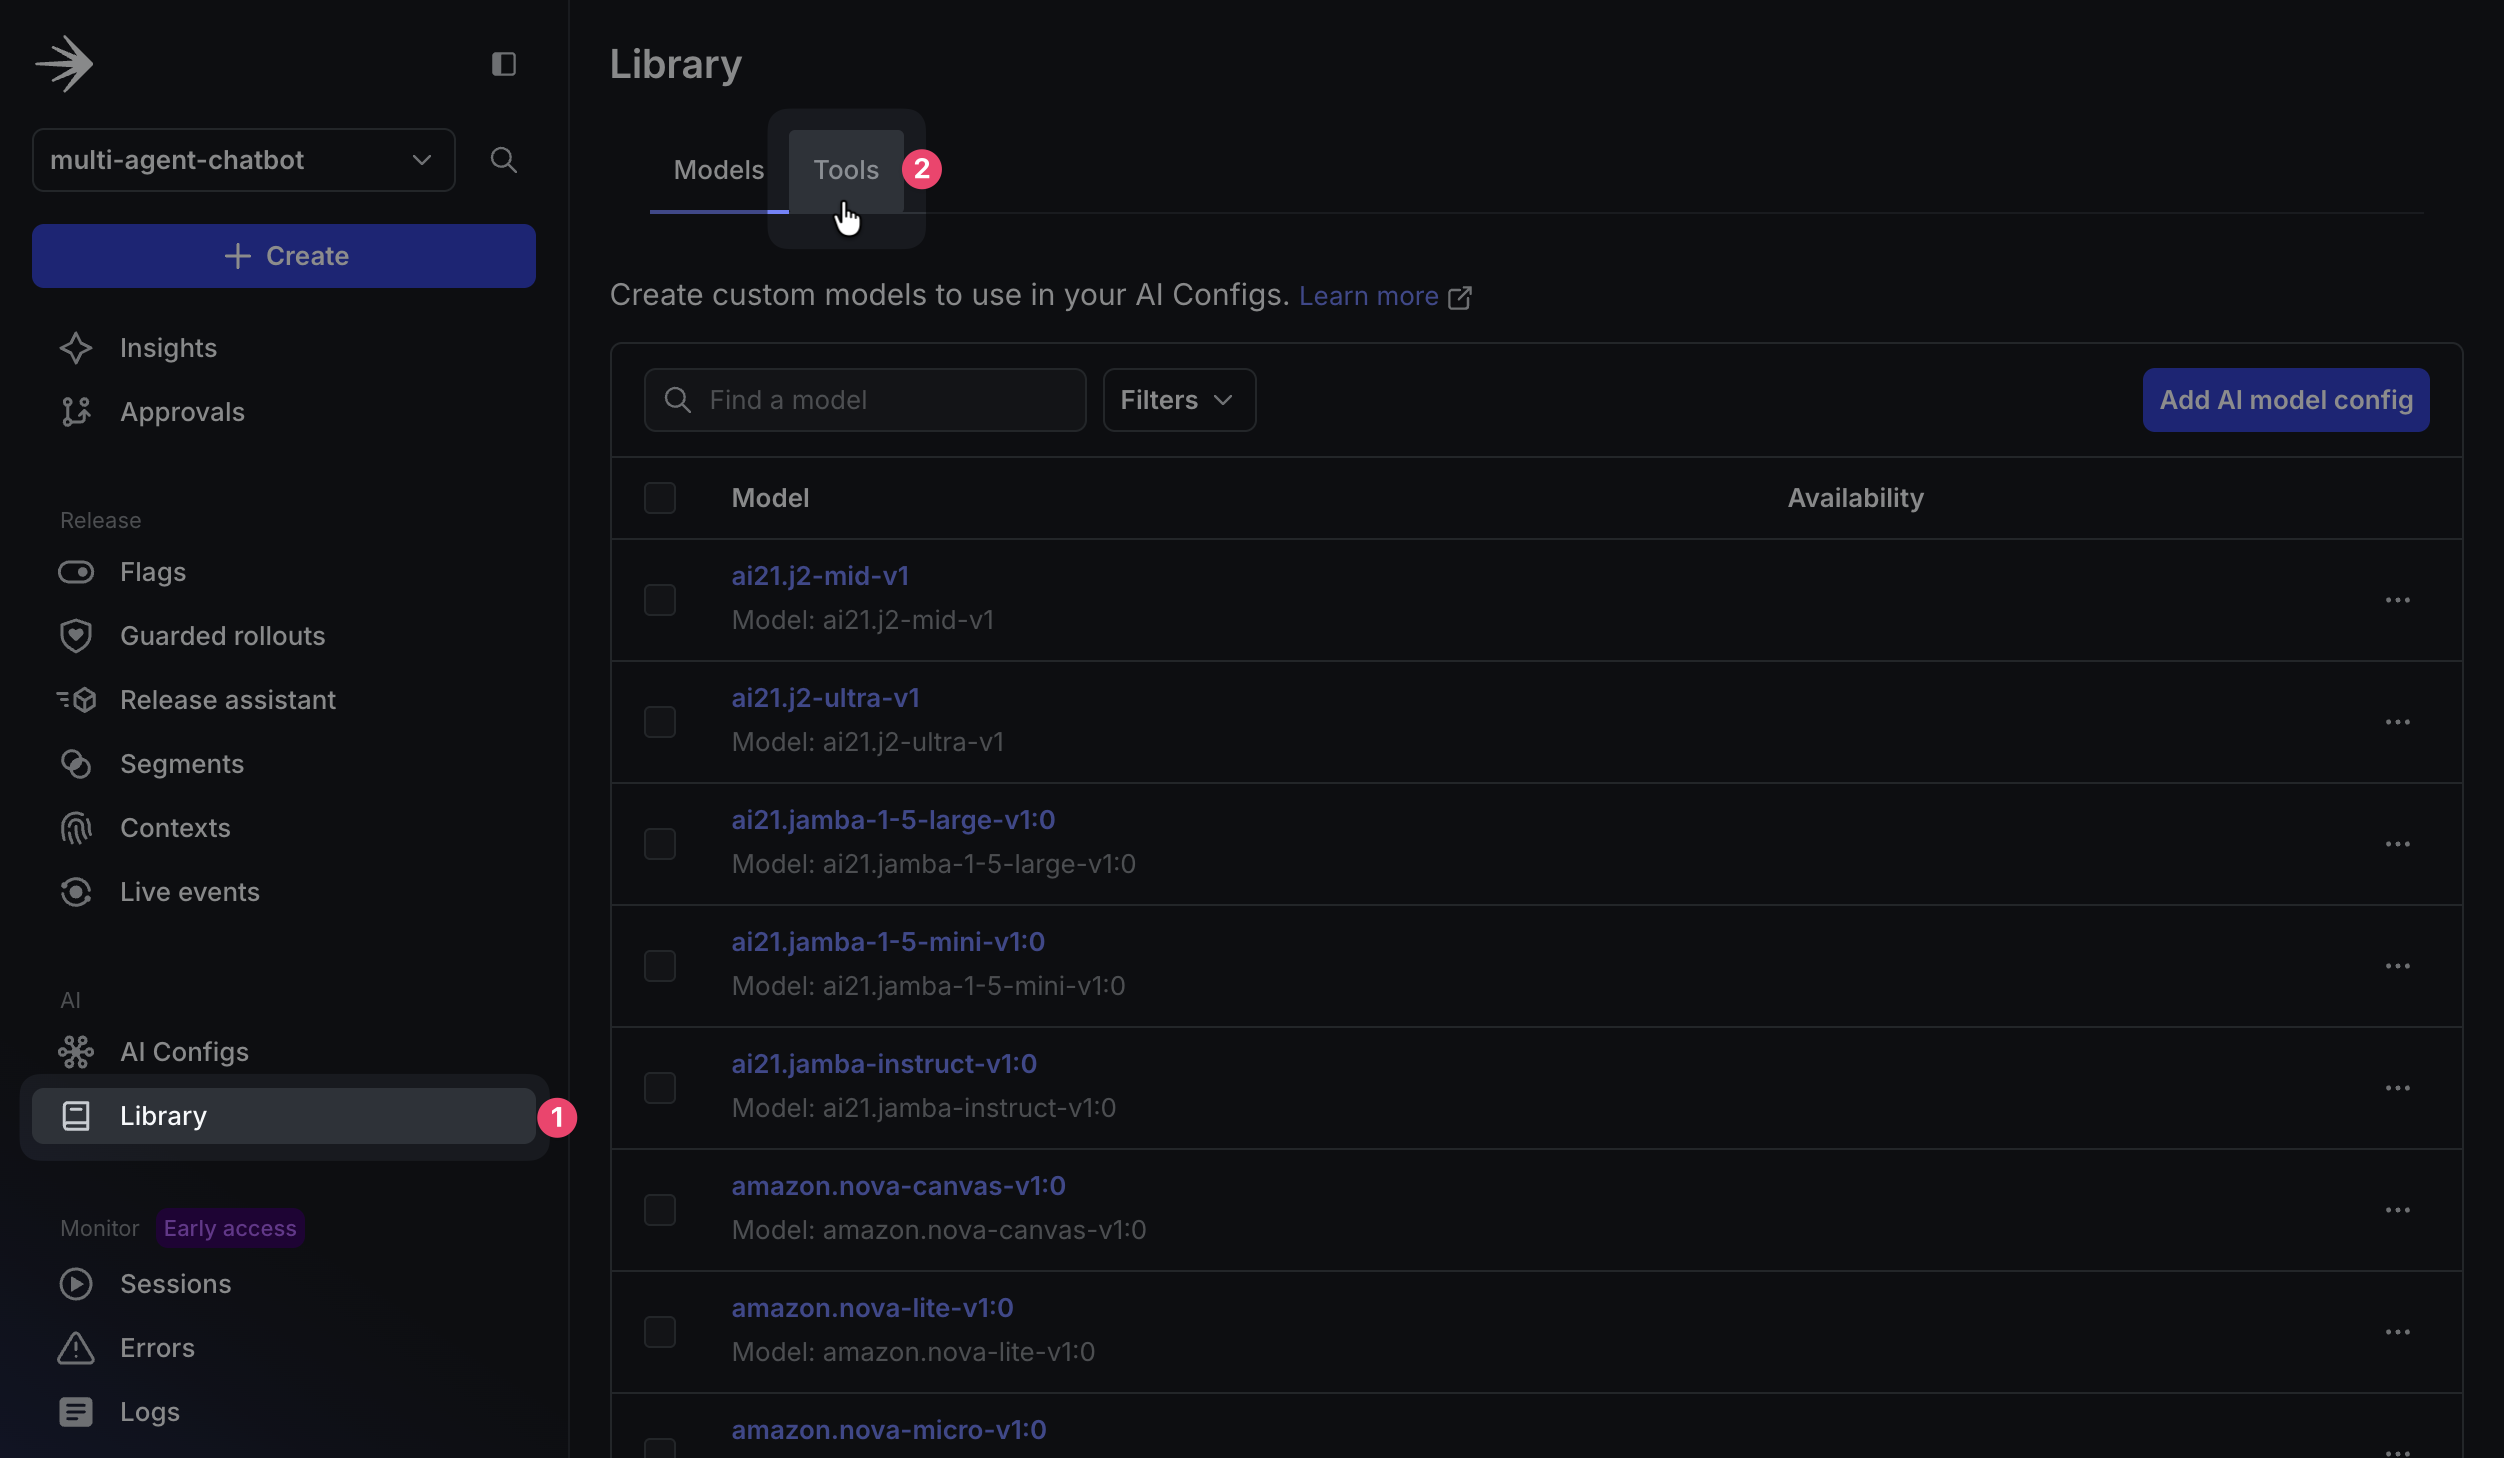Select the Guarded rollouts shield icon
The width and height of the screenshot is (2504, 1458).
coord(77,635)
